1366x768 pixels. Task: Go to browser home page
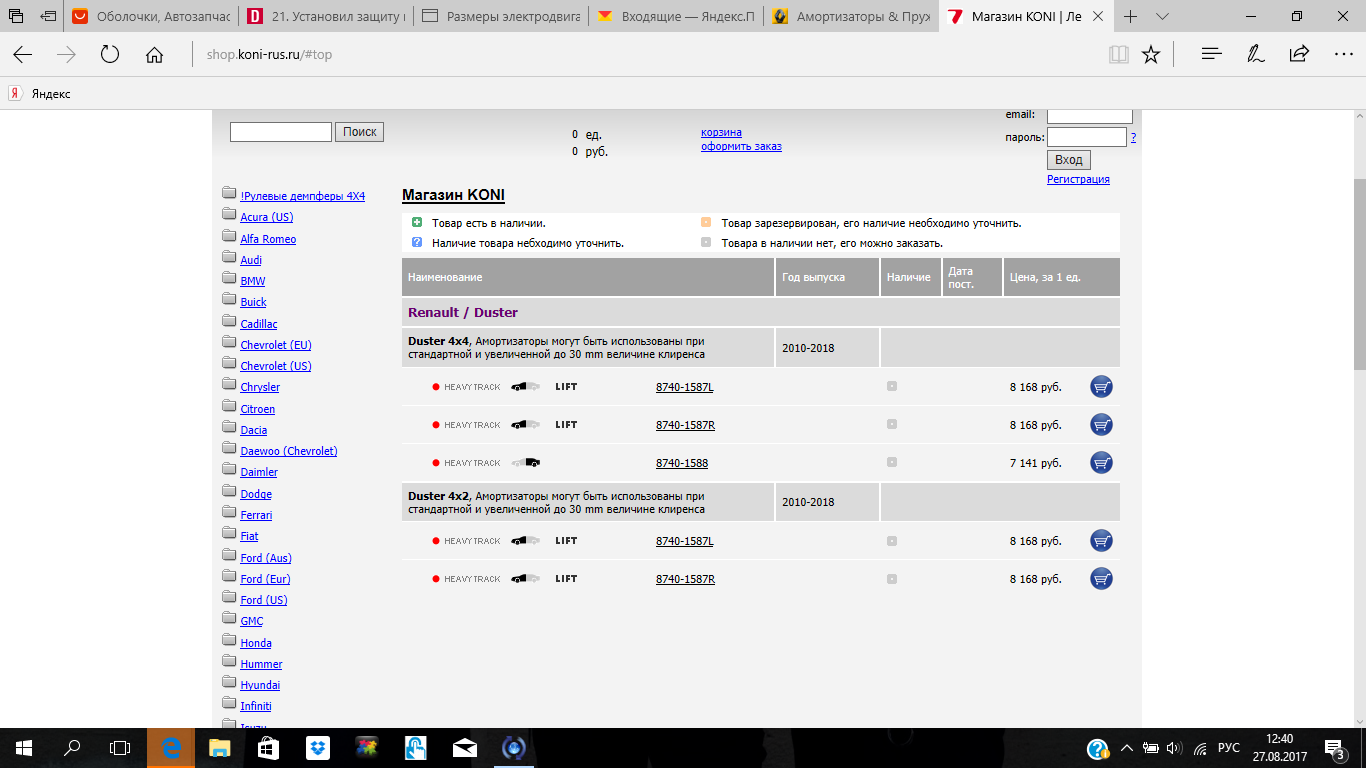pos(154,55)
